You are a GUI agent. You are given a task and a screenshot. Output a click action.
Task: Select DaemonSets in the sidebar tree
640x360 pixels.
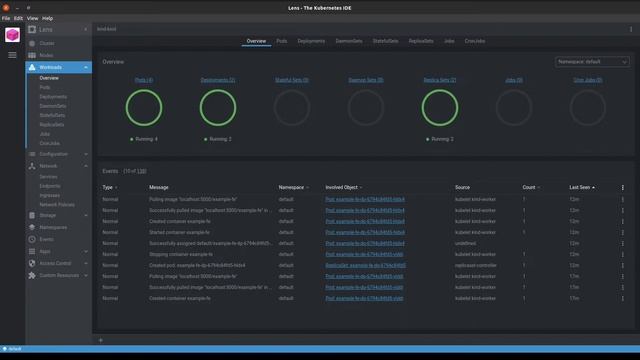[x=53, y=106]
